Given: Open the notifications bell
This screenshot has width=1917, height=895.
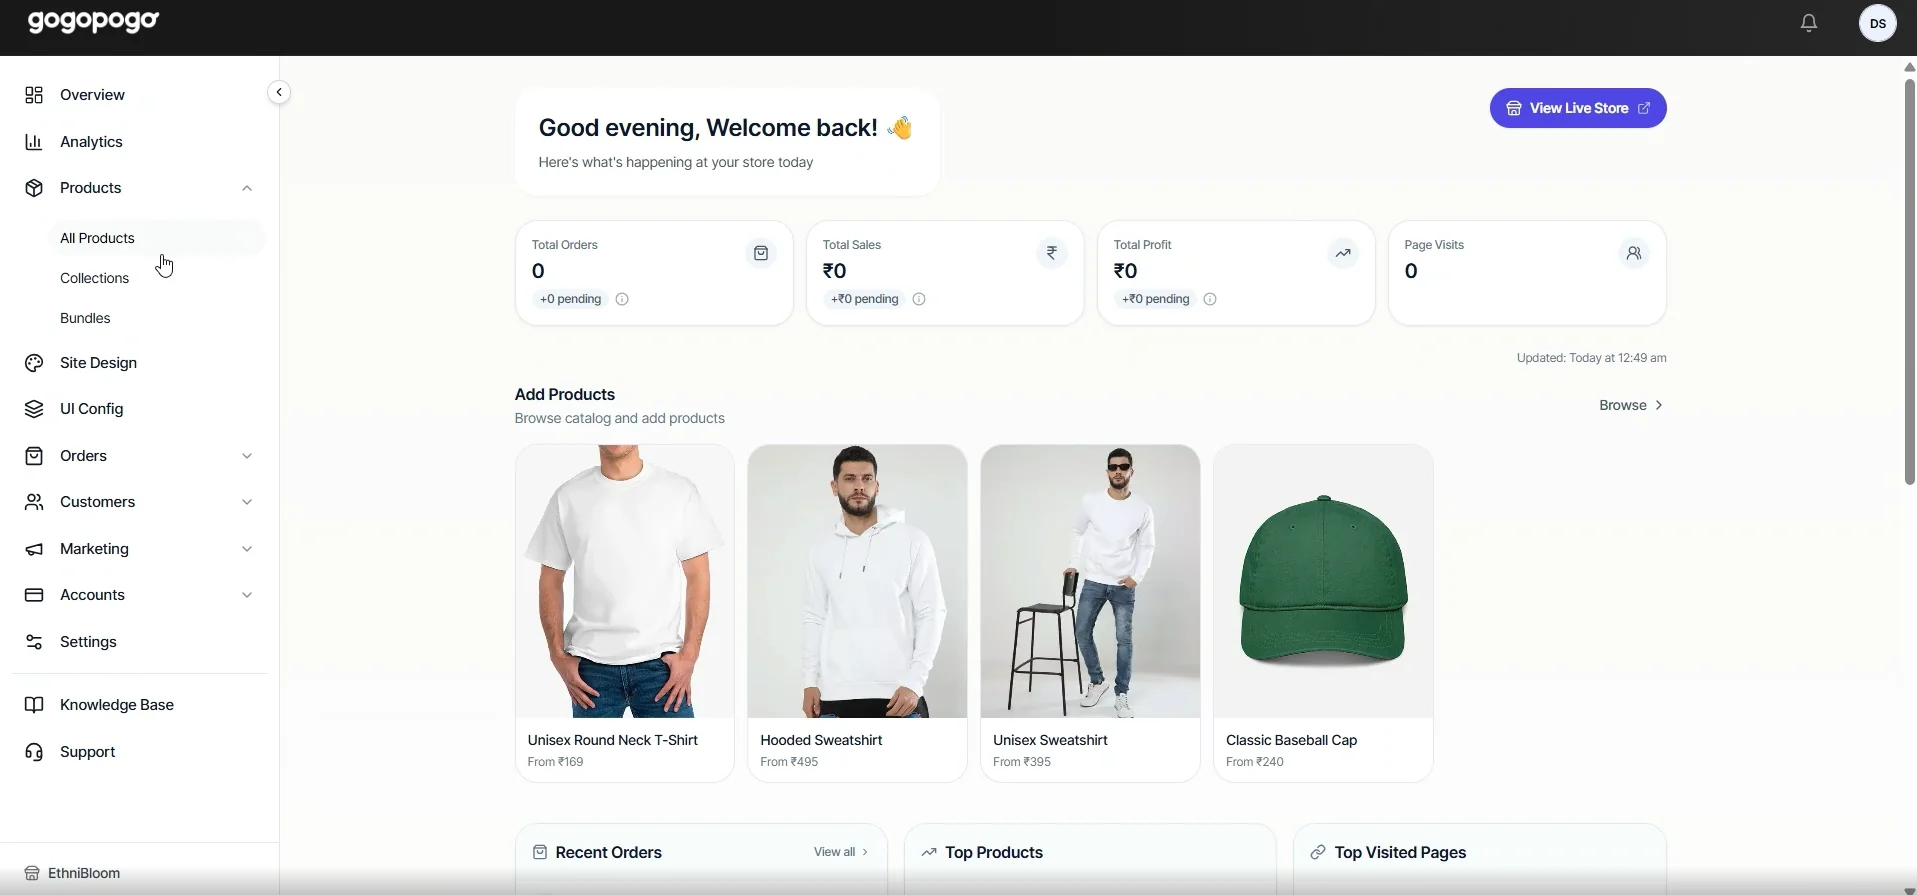Looking at the screenshot, I should point(1809,22).
